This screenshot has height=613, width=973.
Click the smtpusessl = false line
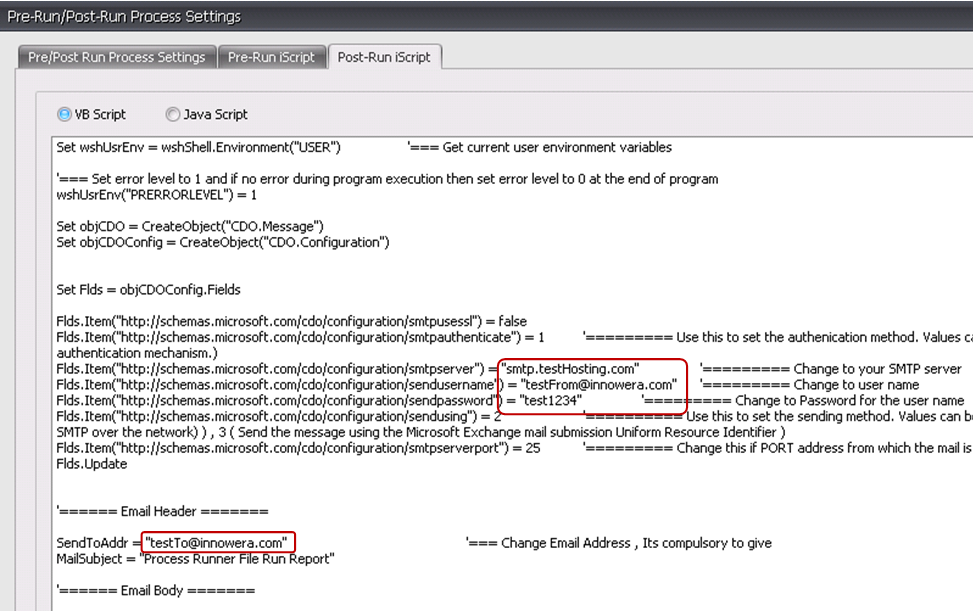[x=291, y=321]
